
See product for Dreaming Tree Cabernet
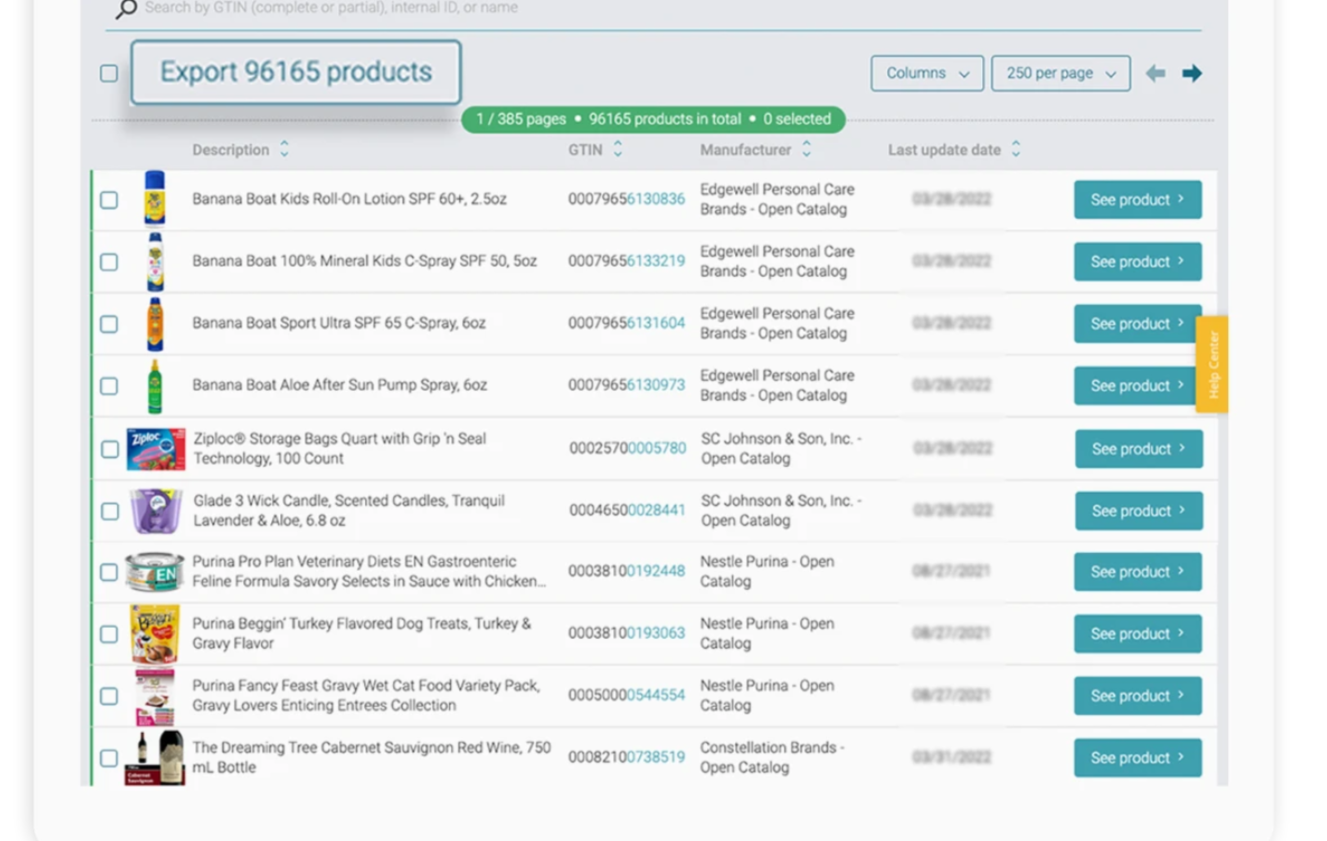1138,758
